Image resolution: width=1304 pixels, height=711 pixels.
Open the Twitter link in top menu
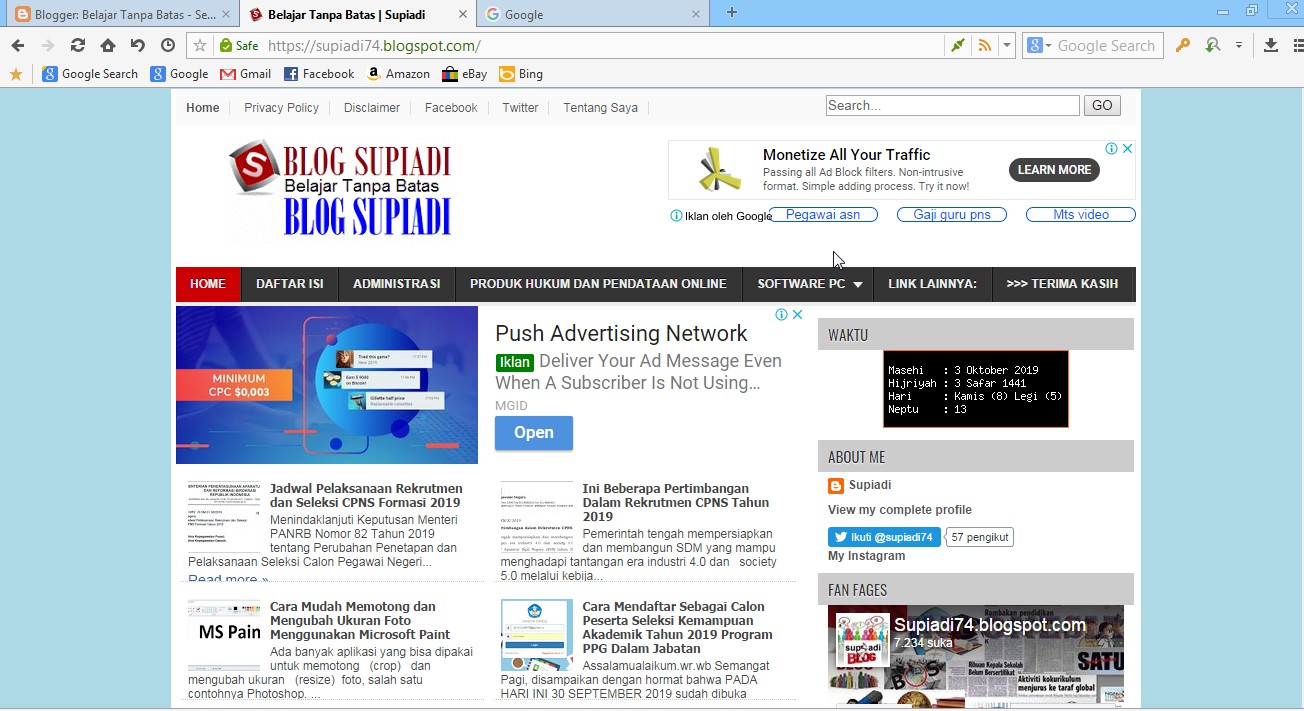coord(520,107)
